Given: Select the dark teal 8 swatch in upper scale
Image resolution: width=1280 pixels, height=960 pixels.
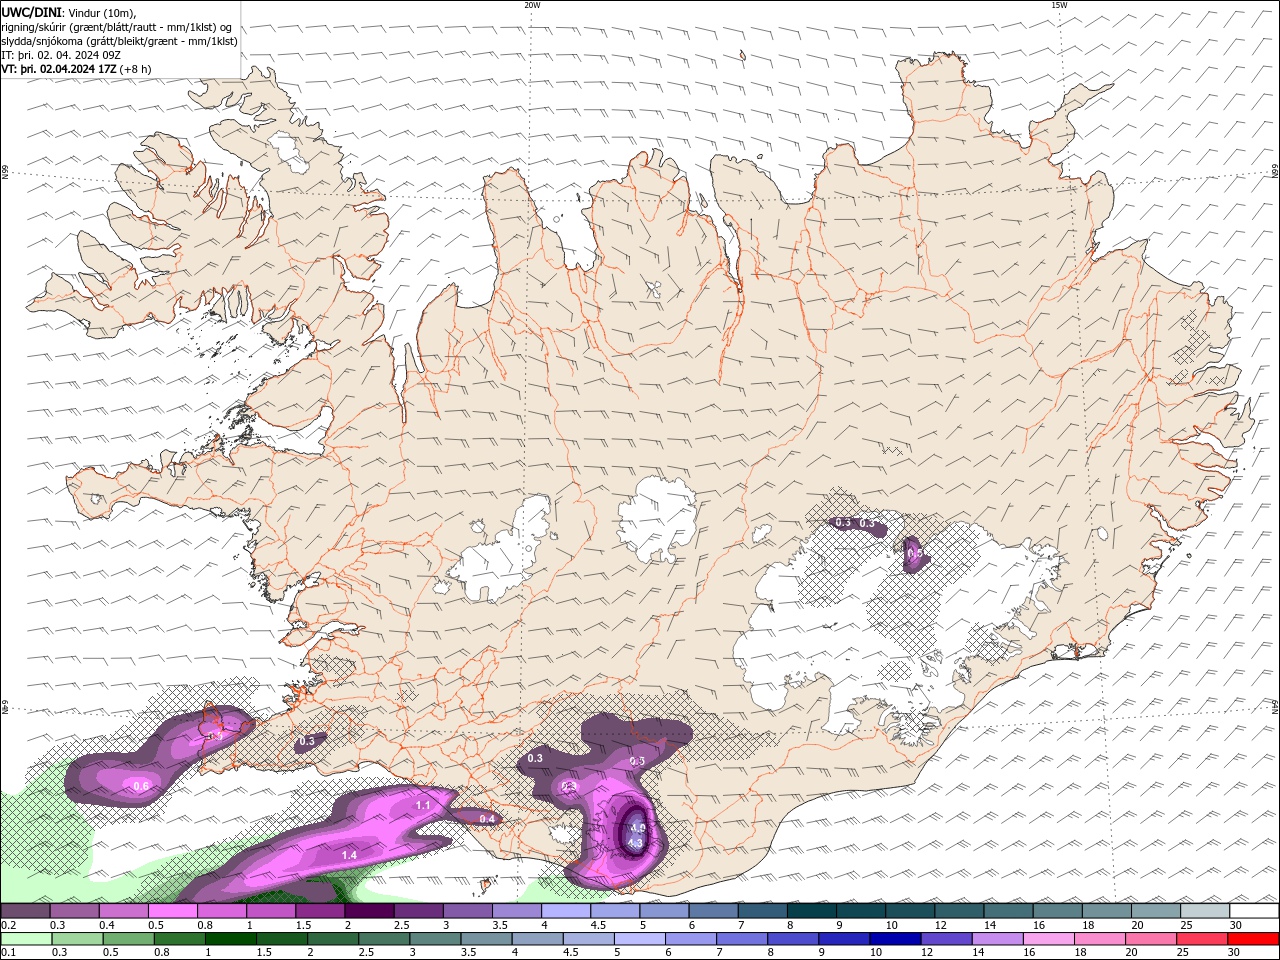Looking at the screenshot, I should pyautogui.click(x=811, y=911).
